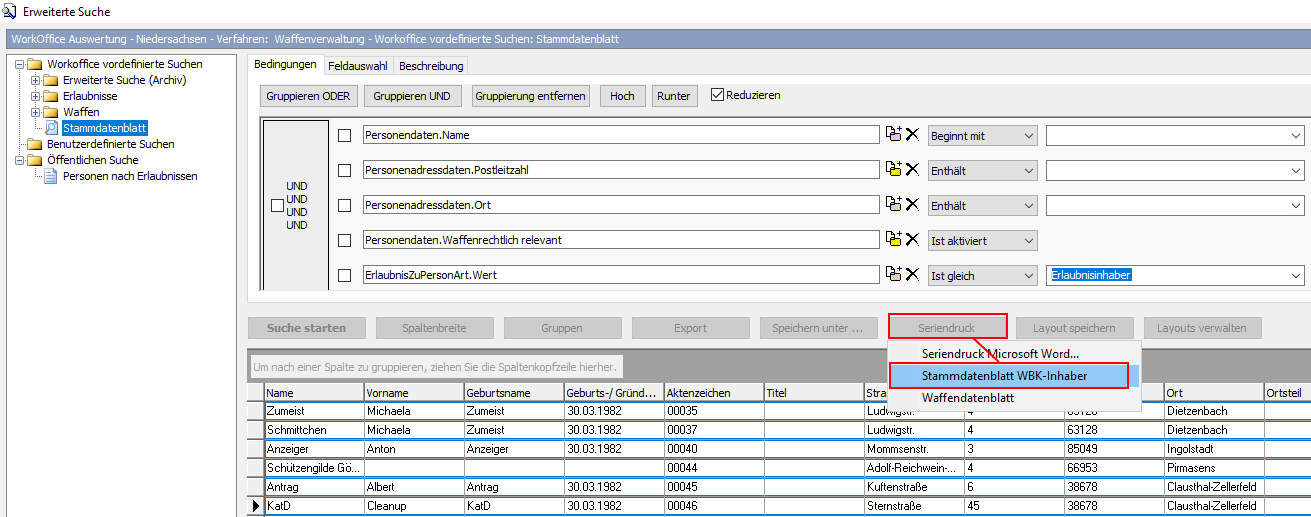Tick the checkbox for Personendaten.Name condition
Image resolution: width=1311 pixels, height=517 pixels.
345,135
